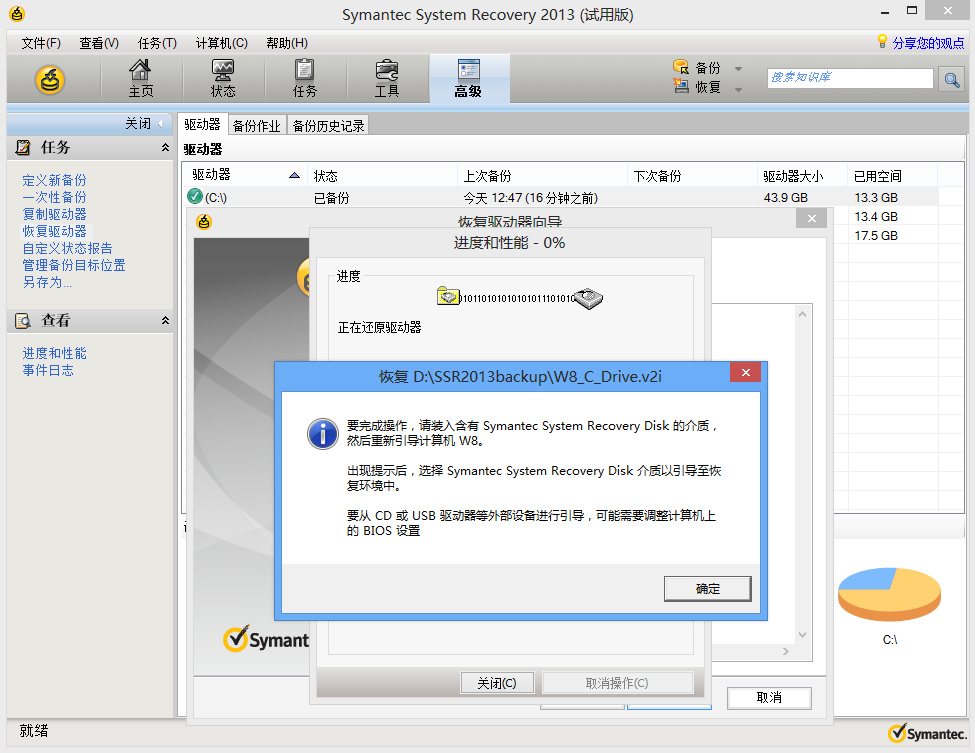Switch to the 备份历史记录 tab
This screenshot has width=975, height=753.
328,126
